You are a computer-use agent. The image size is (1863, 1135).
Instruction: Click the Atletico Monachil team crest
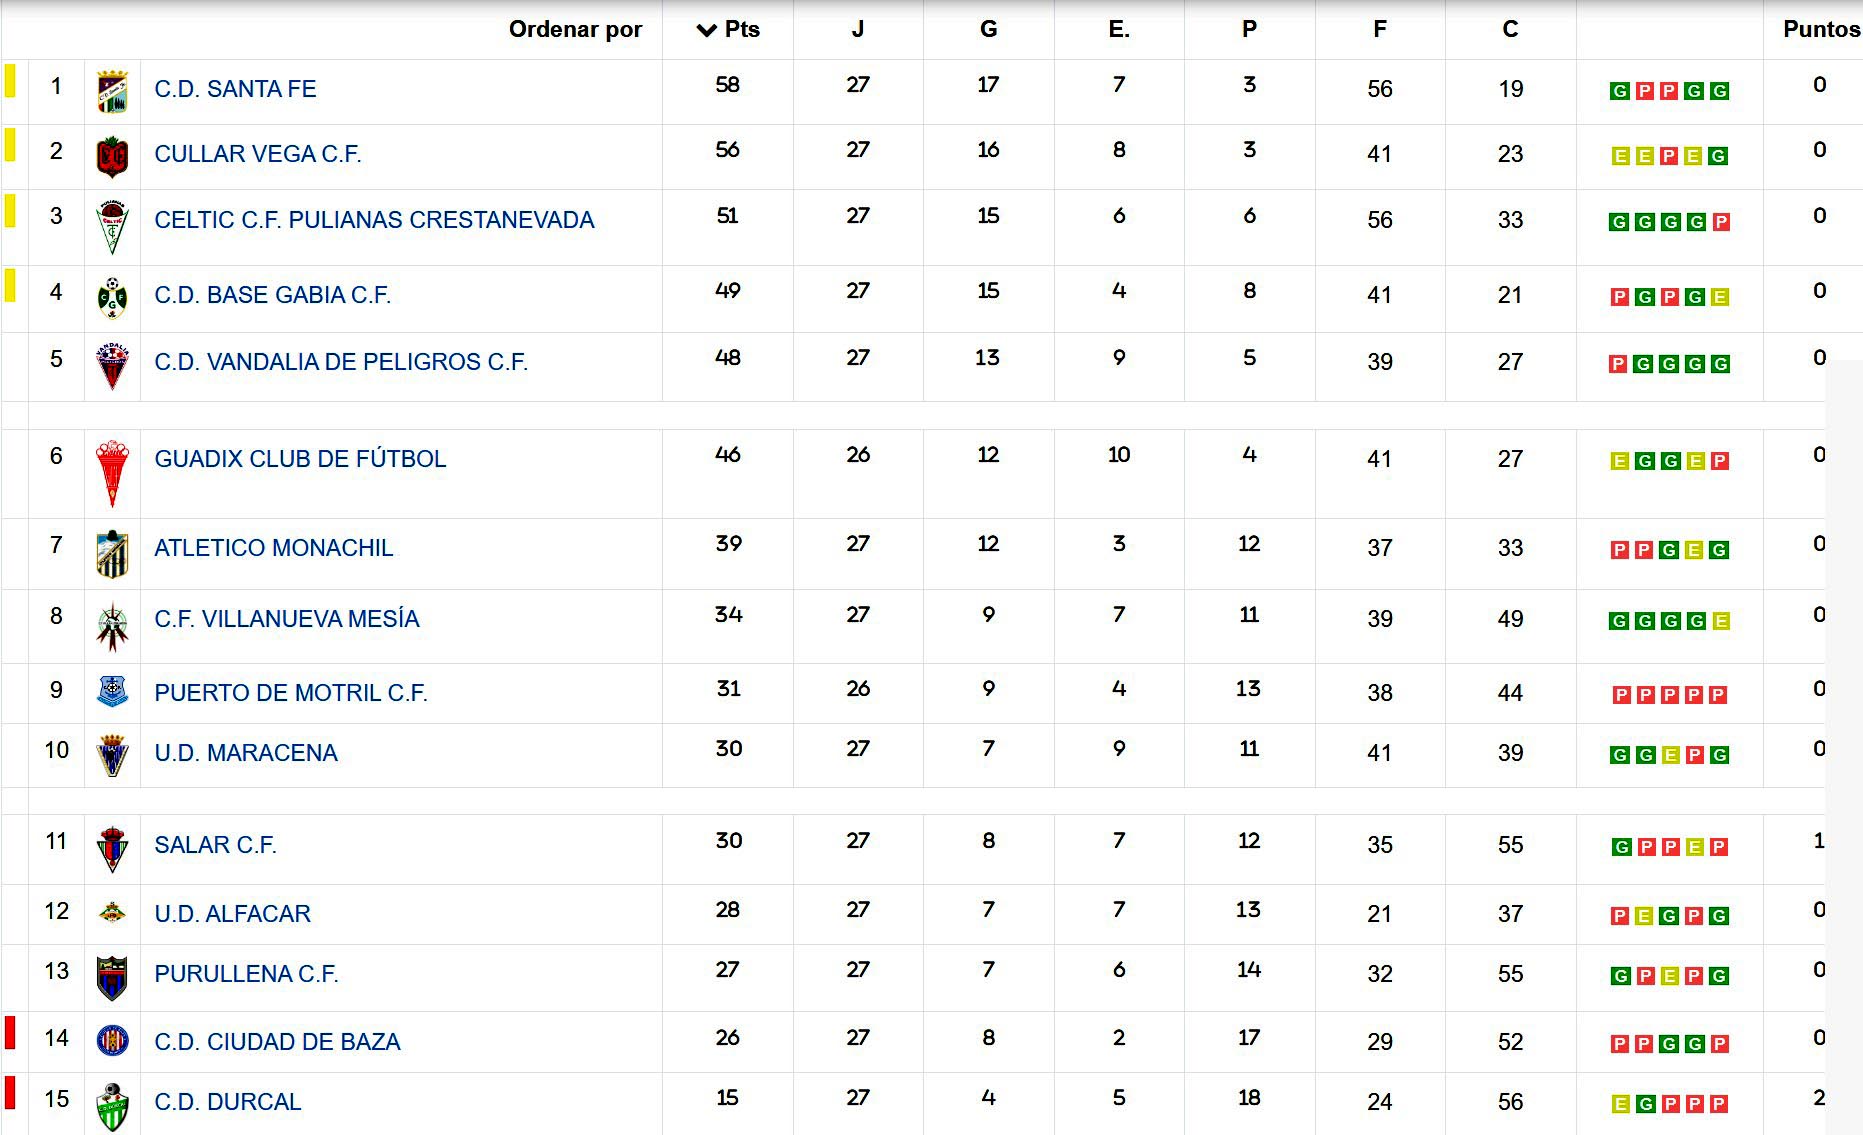[x=112, y=553]
